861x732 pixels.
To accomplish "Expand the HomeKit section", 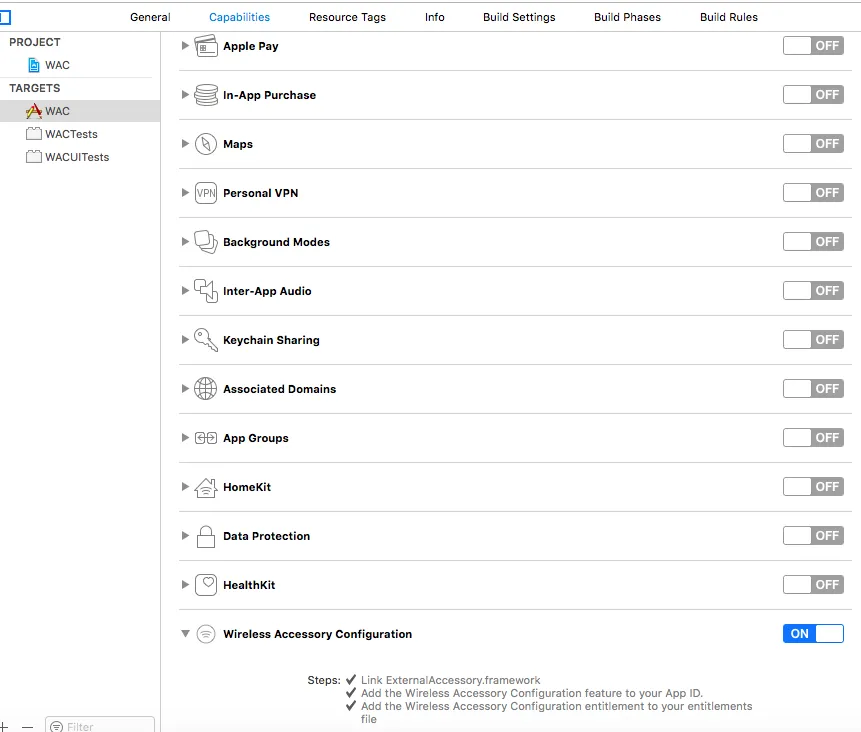I will [x=185, y=487].
